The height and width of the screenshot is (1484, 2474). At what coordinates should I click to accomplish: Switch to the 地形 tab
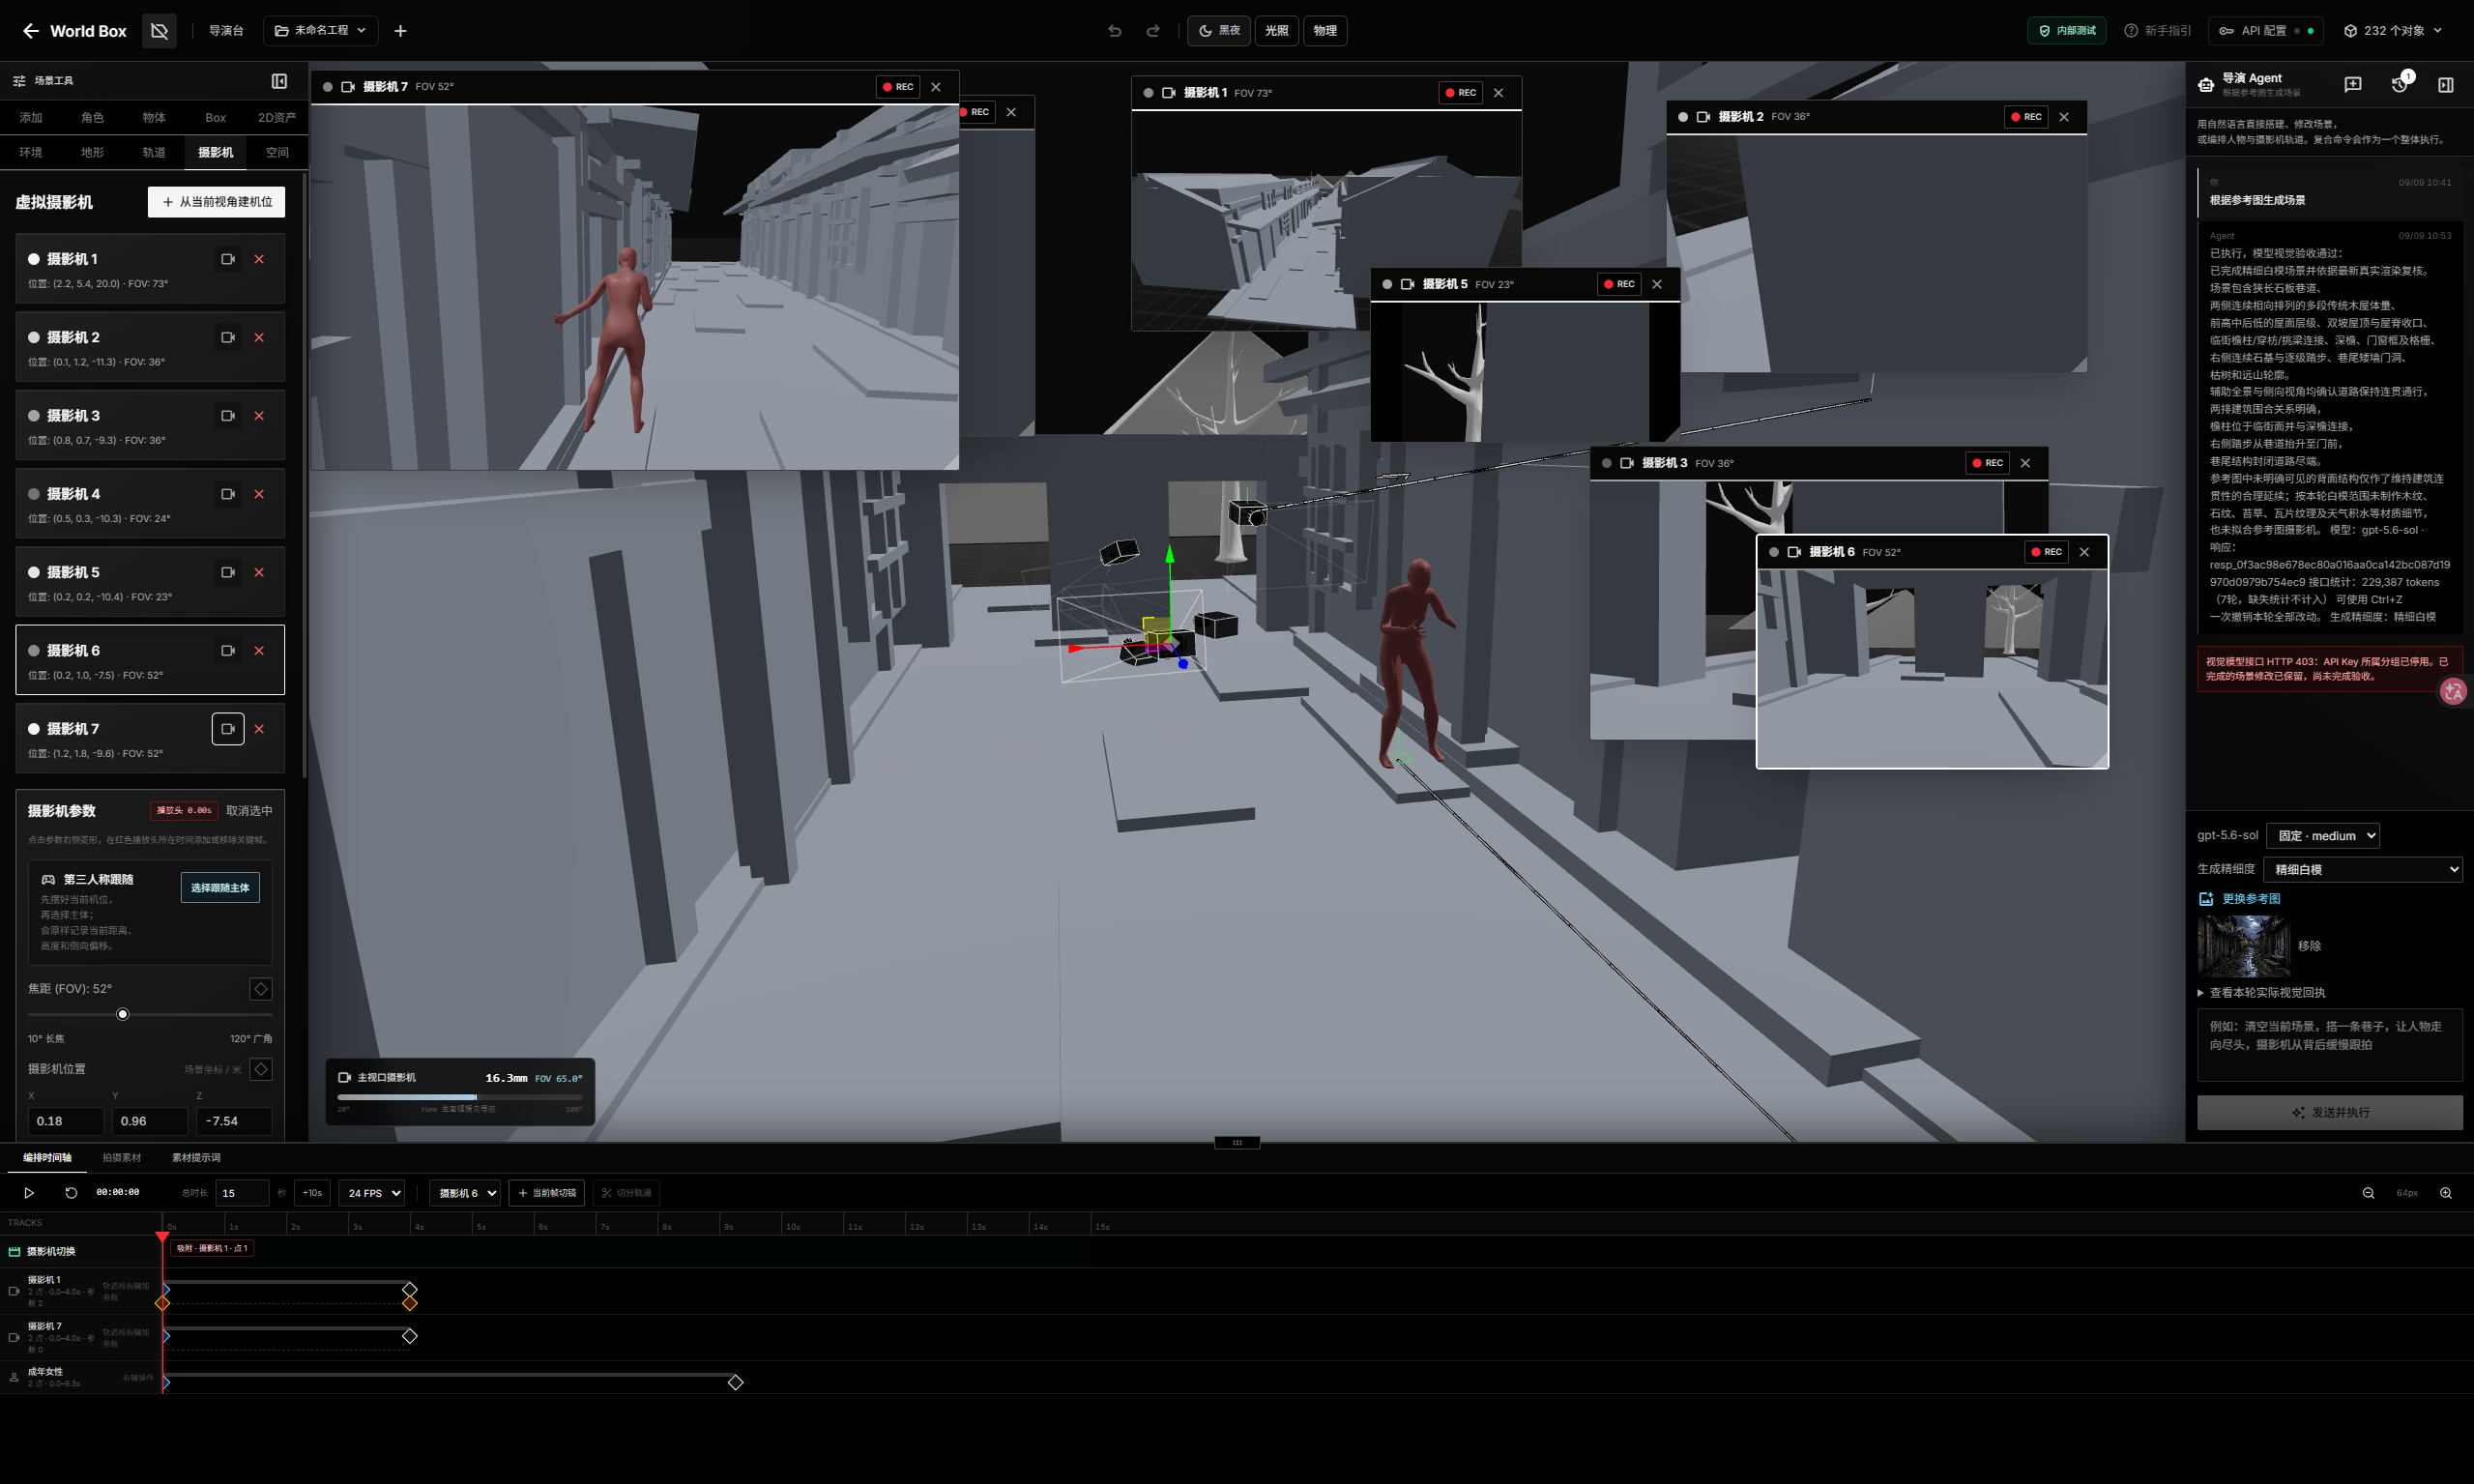point(92,153)
